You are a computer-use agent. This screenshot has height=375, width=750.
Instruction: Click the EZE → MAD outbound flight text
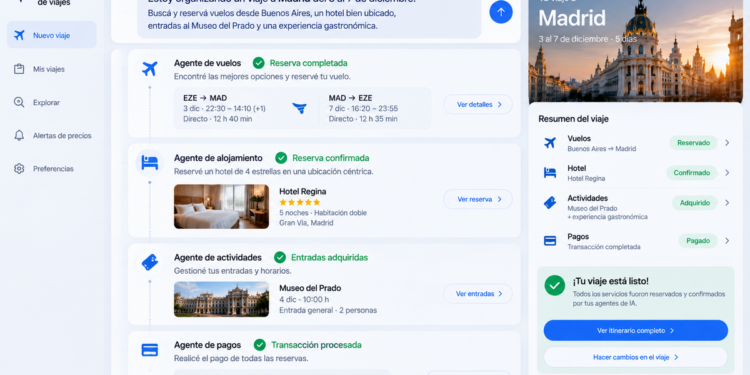(205, 98)
